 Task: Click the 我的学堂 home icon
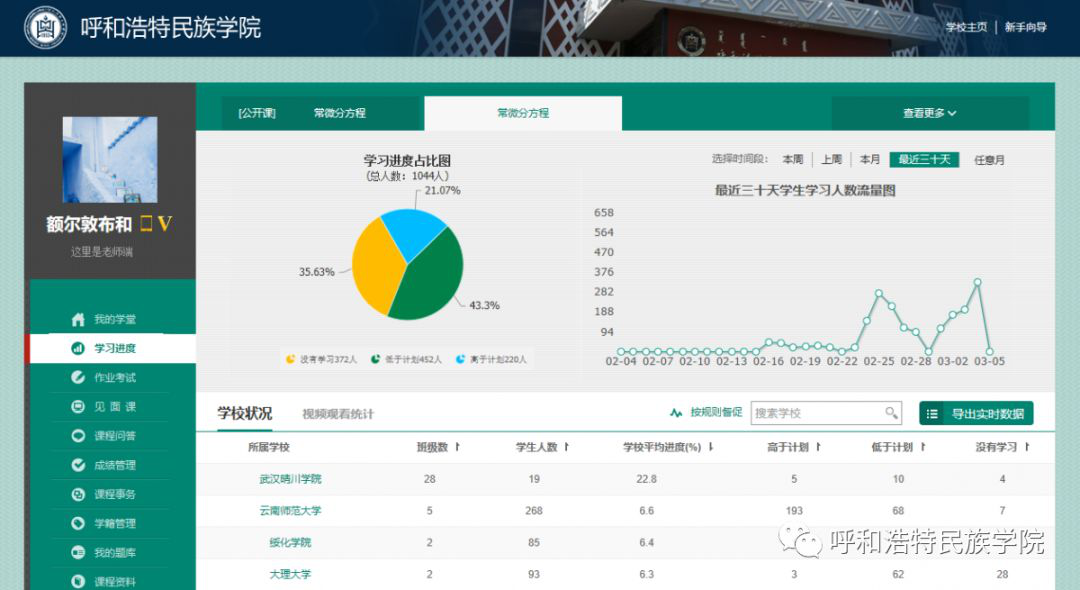[78, 320]
